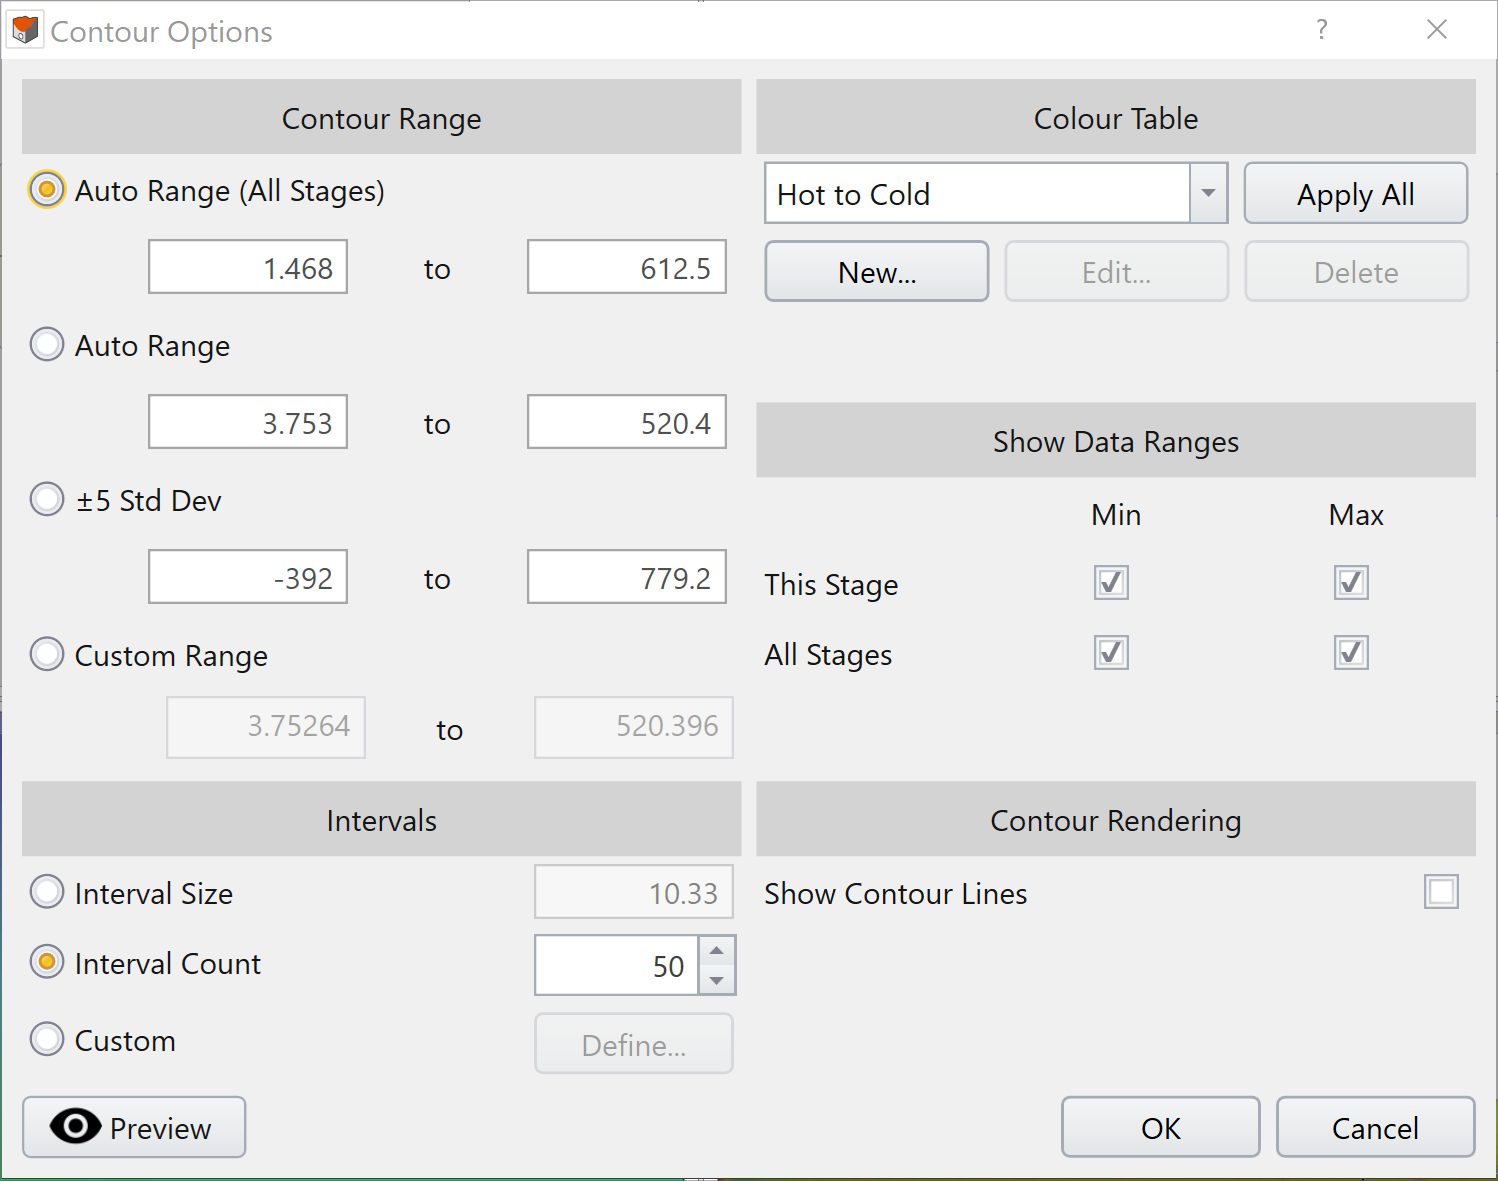Screen dimensions: 1498x1181
Task: Uncheck This Stage Min checkbox
Action: (1111, 583)
